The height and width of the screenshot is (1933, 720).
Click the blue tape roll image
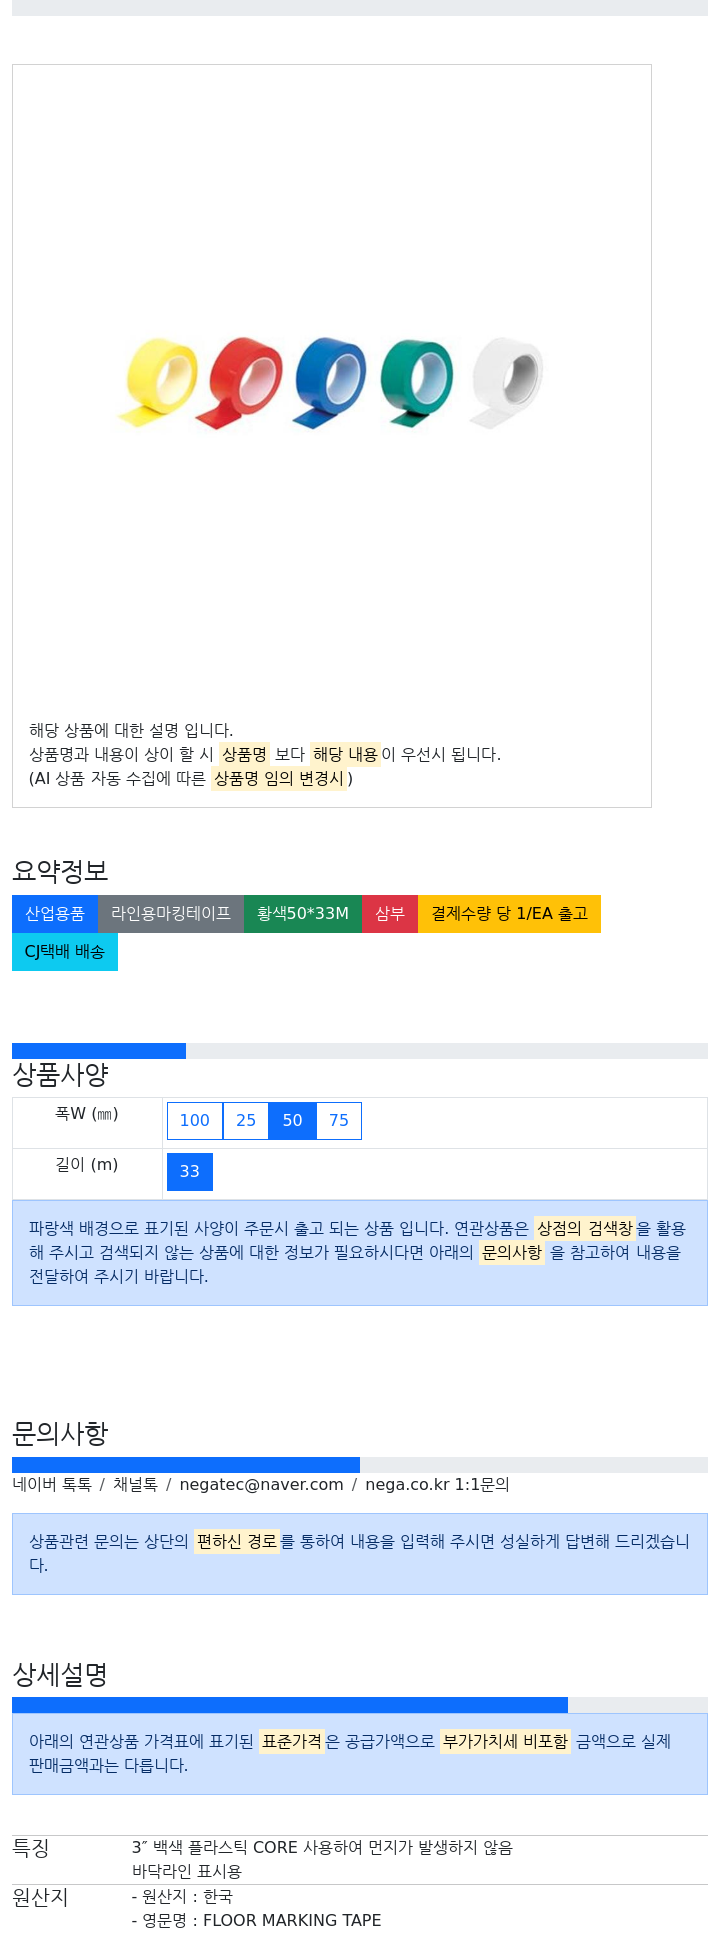329,383
